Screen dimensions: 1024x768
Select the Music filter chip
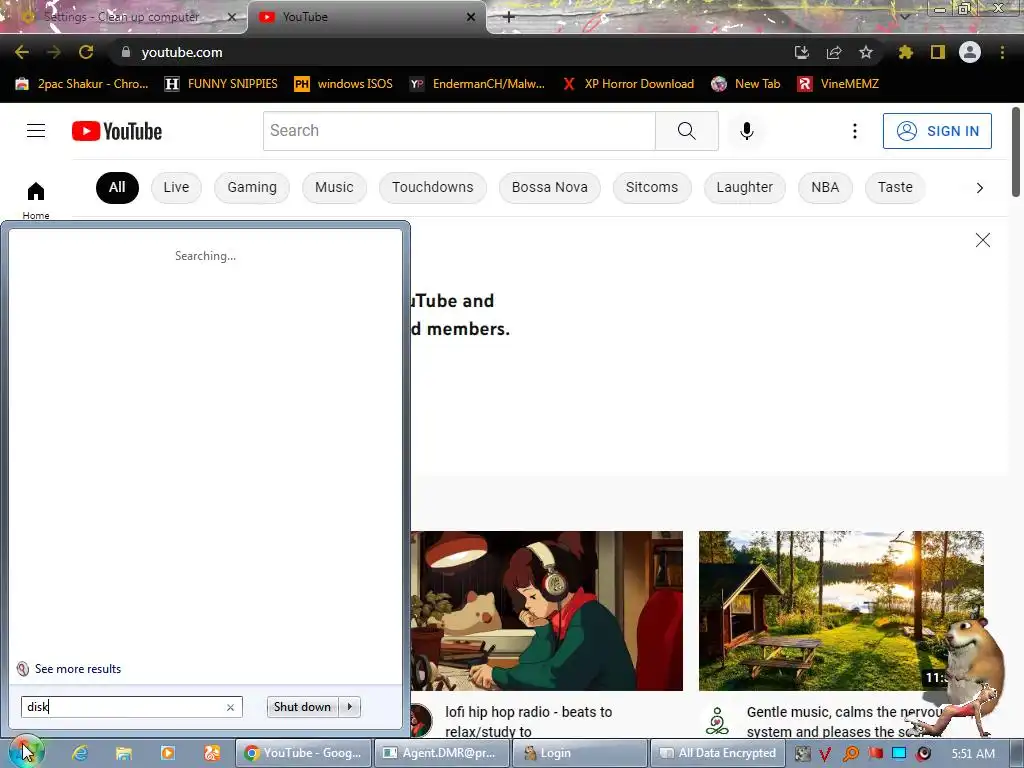334,187
